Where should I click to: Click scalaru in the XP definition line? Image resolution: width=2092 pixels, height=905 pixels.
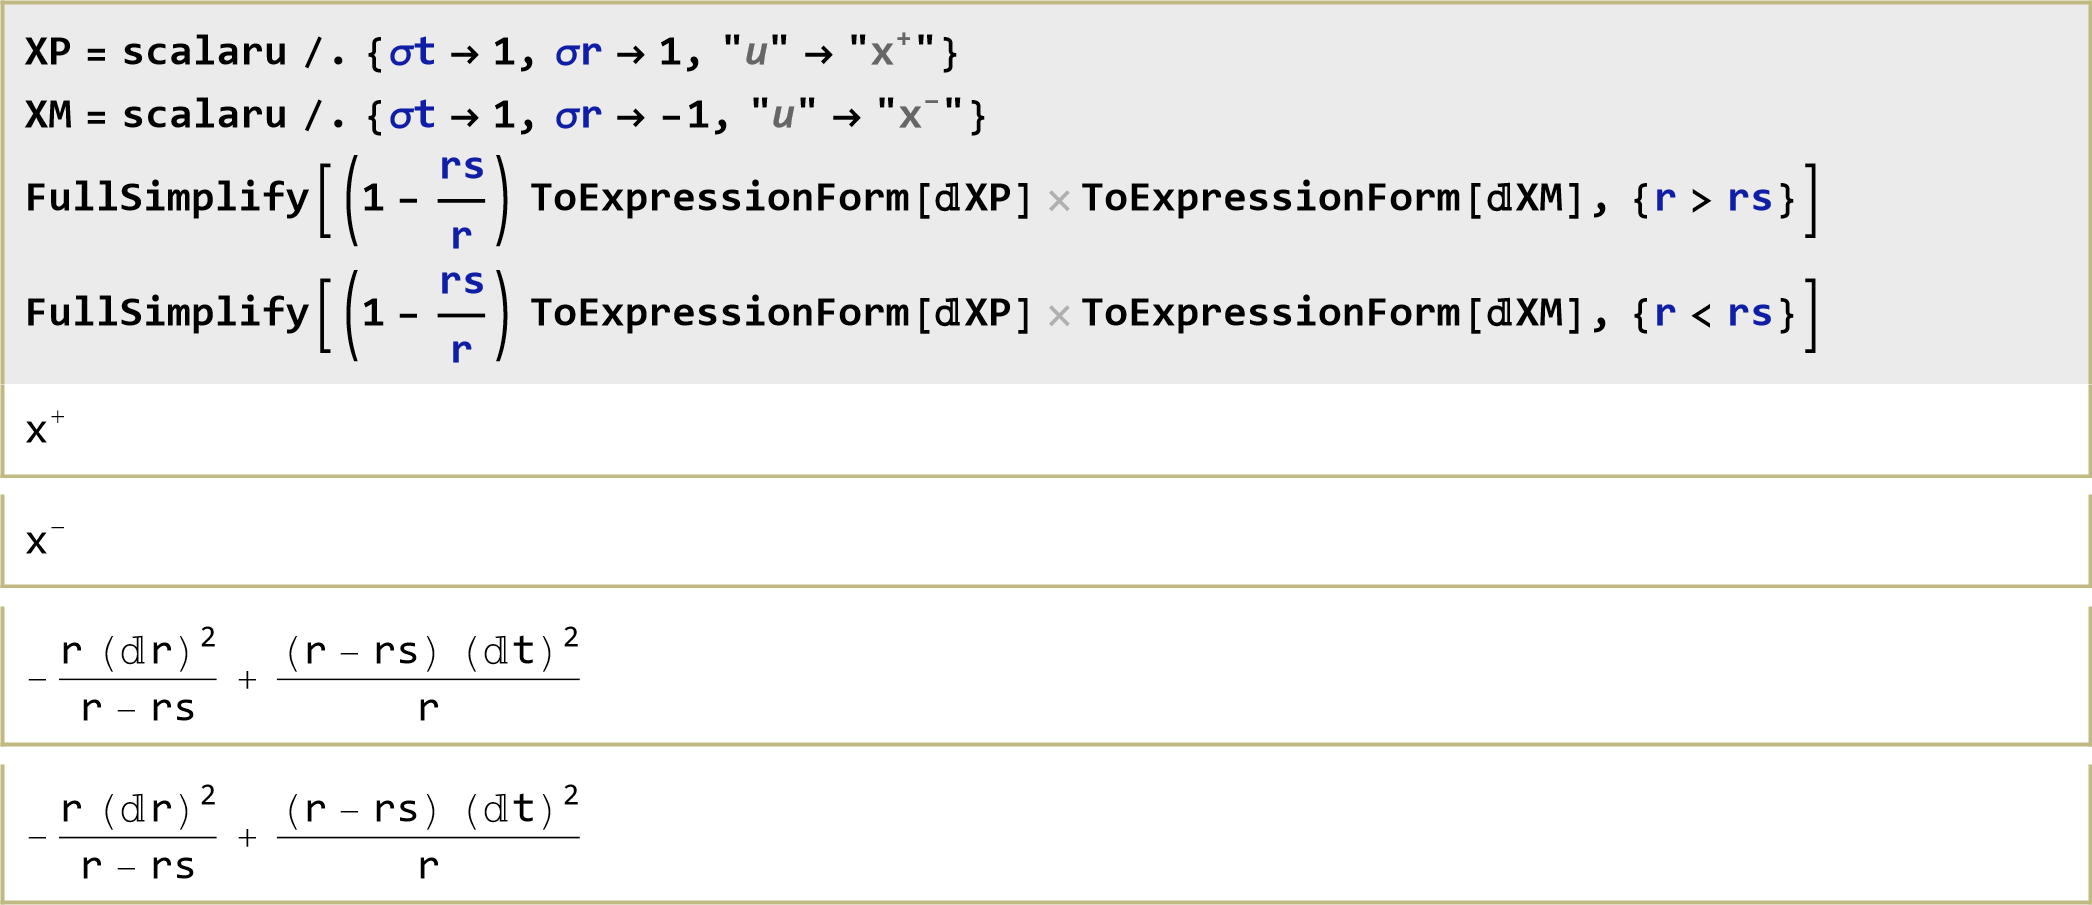(x=204, y=52)
